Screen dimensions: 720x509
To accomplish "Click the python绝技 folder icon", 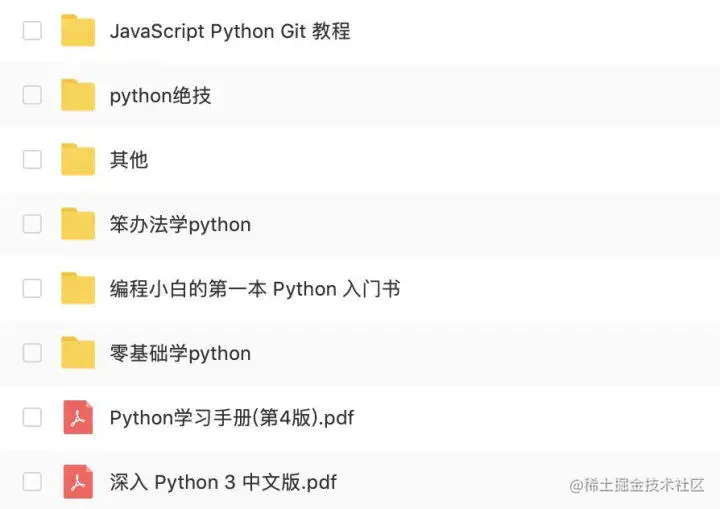I will [78, 95].
